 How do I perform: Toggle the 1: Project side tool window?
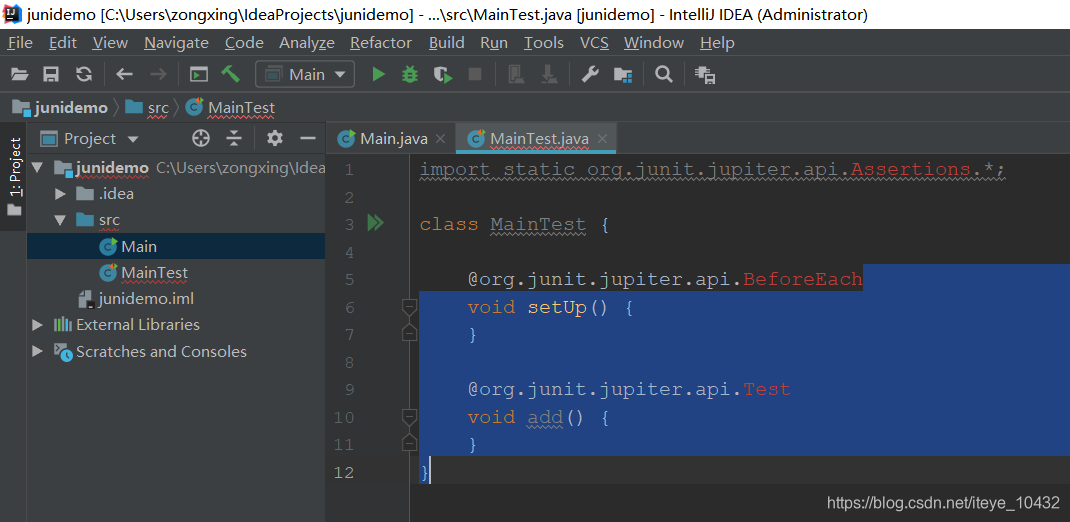pyautogui.click(x=14, y=177)
